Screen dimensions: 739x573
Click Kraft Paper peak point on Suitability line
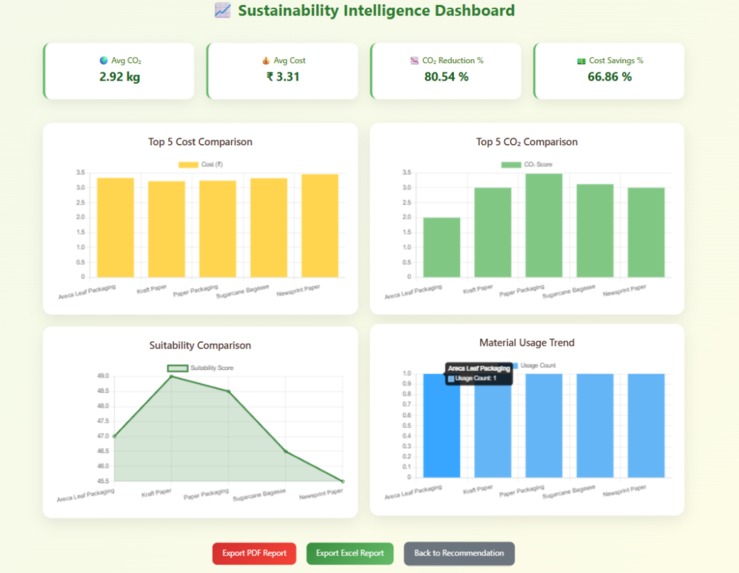(172, 376)
